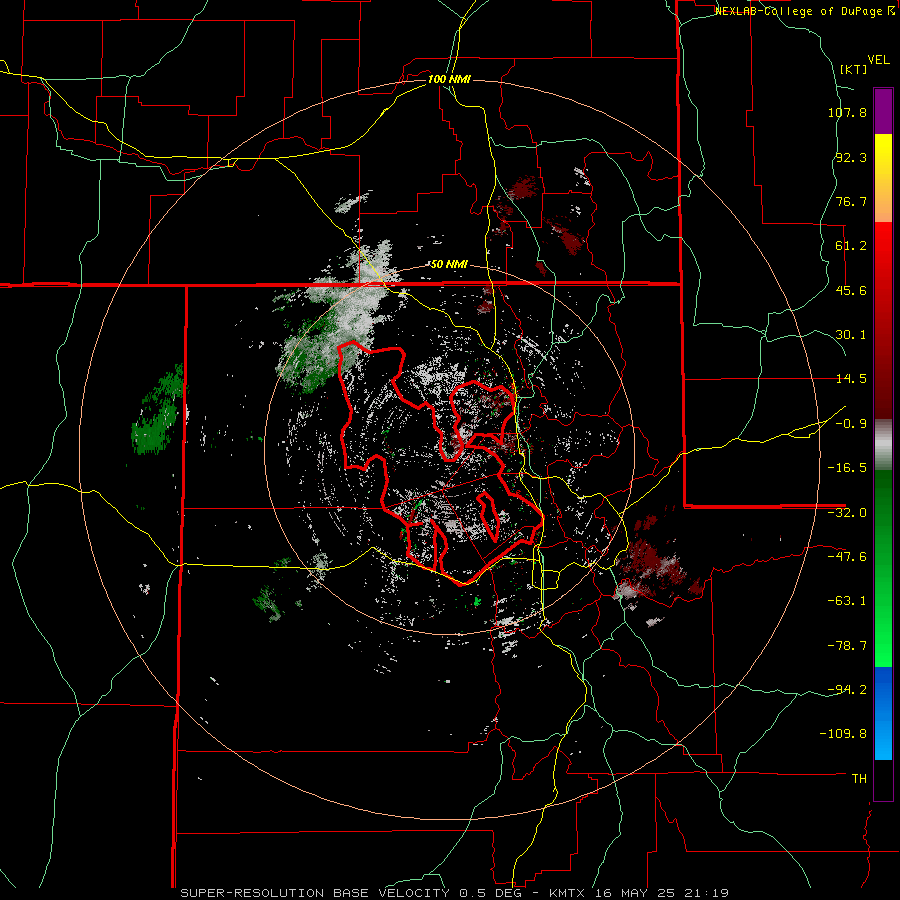Viewport: 900px width, 900px height.
Task: Click the blue segment of the velocity color bar
Action: [x=883, y=713]
